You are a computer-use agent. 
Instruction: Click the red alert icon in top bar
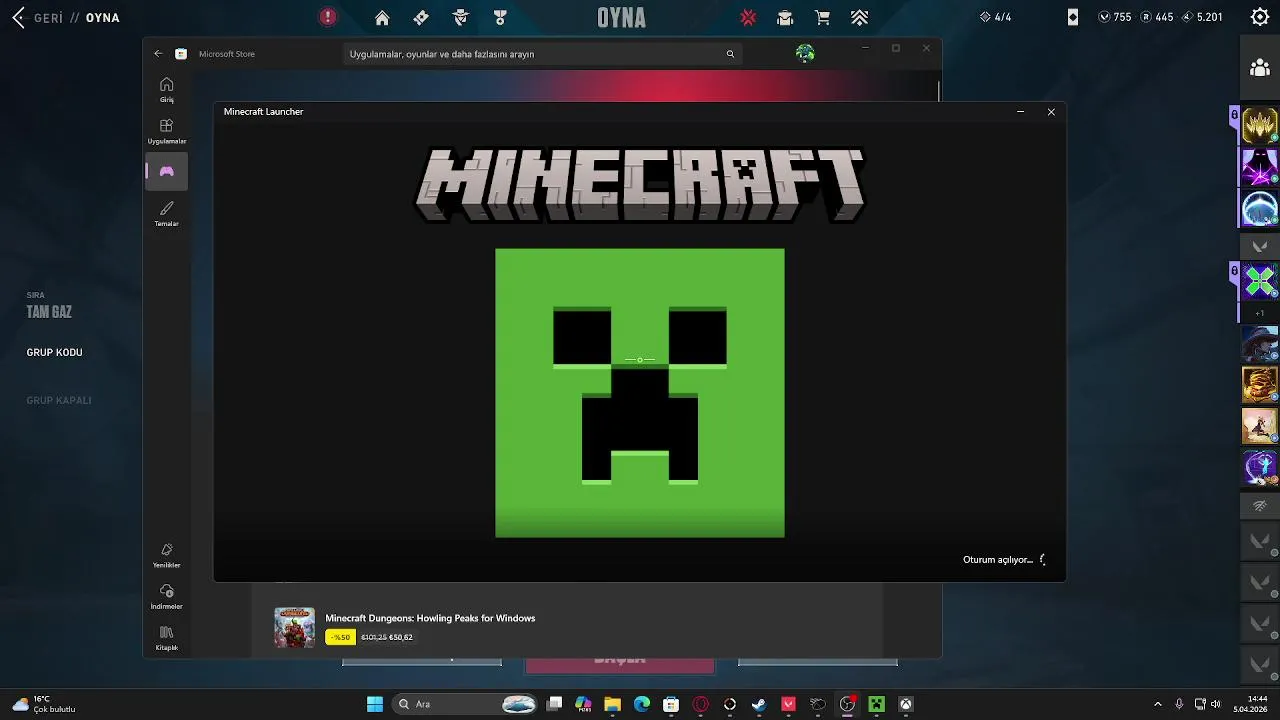point(328,17)
